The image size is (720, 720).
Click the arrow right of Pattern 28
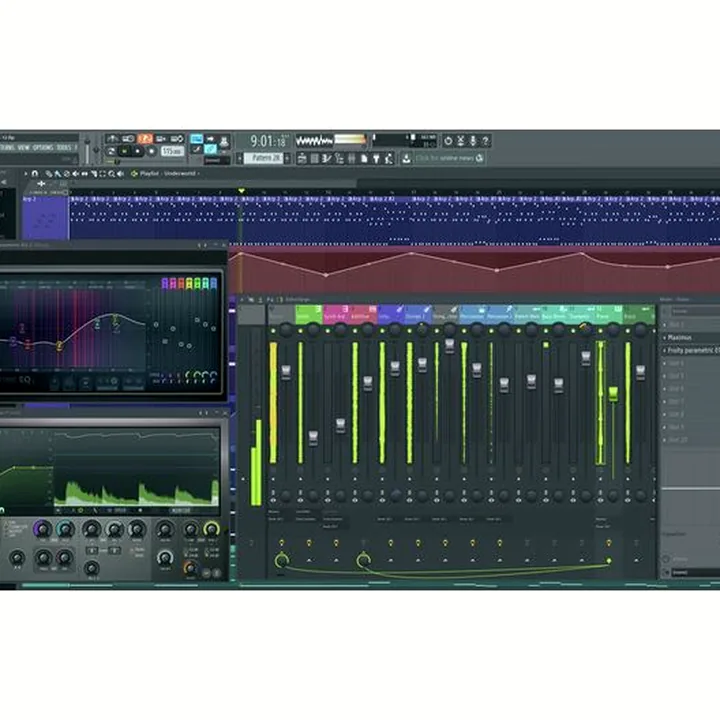click(x=287, y=158)
